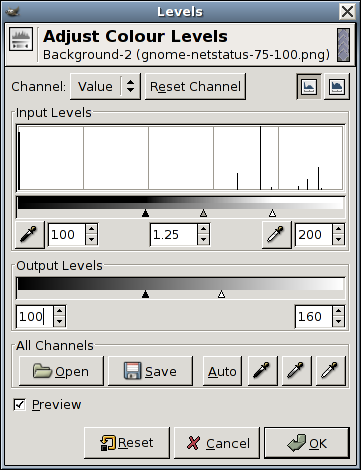Click the output low level input field
Image resolution: width=361 pixels, height=470 pixels.
point(35,316)
